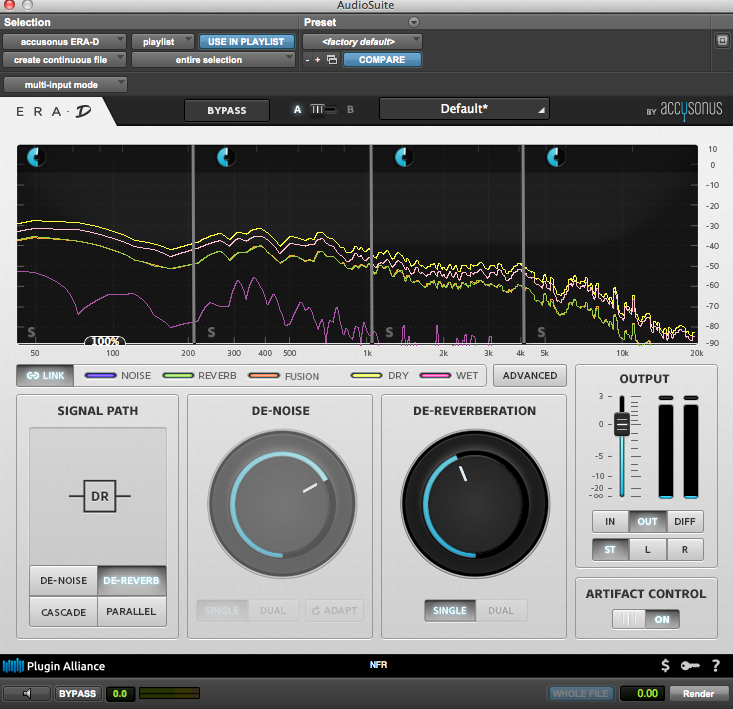Toggle the NOISE curve legend
The height and width of the screenshot is (709, 733).
(x=118, y=376)
